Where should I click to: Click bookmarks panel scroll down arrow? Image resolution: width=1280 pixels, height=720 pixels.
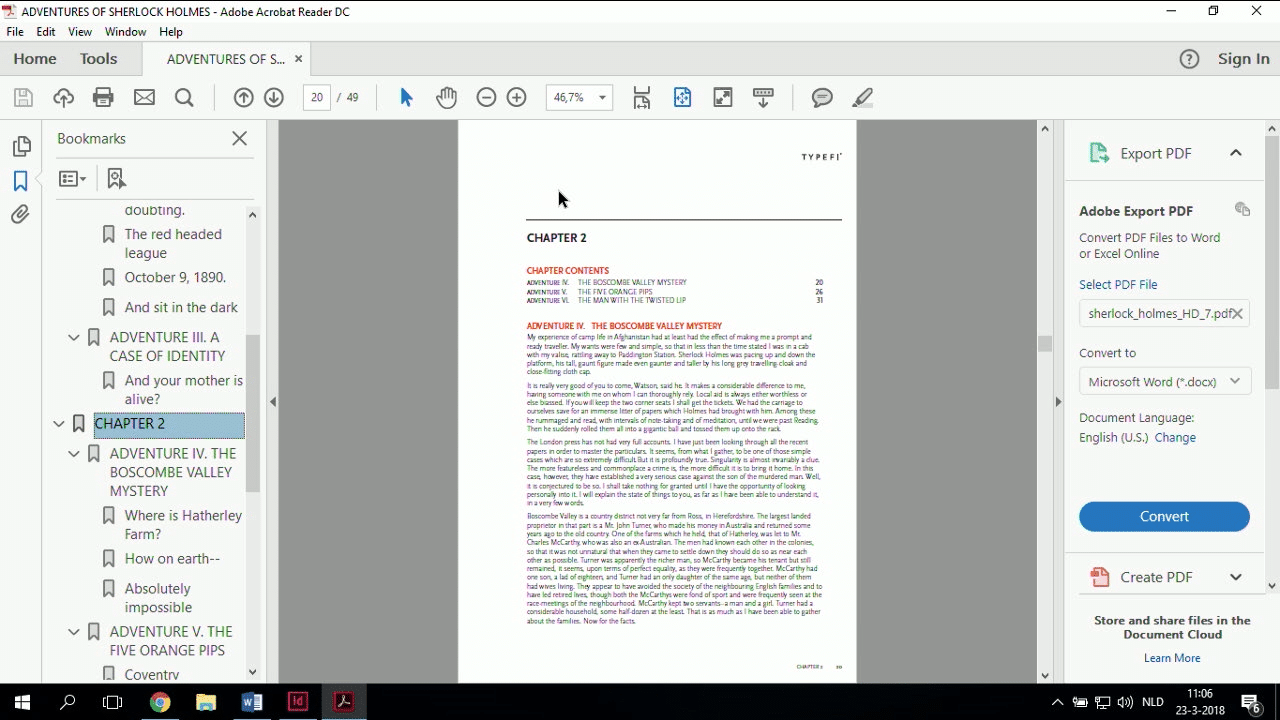click(x=252, y=673)
